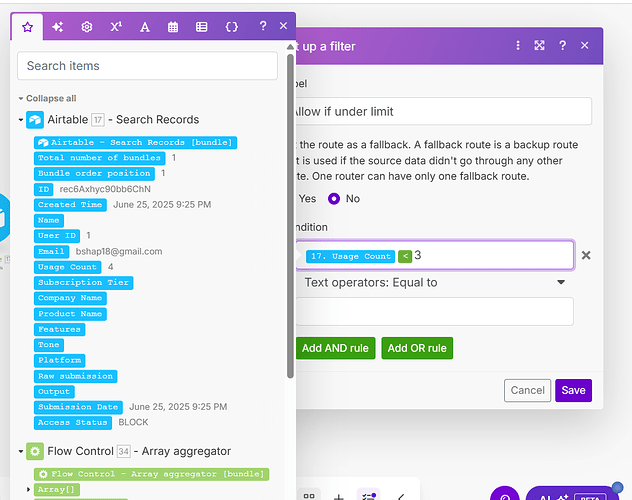Open the custom variables braces tab
The width and height of the screenshot is (632, 500).
click(231, 27)
